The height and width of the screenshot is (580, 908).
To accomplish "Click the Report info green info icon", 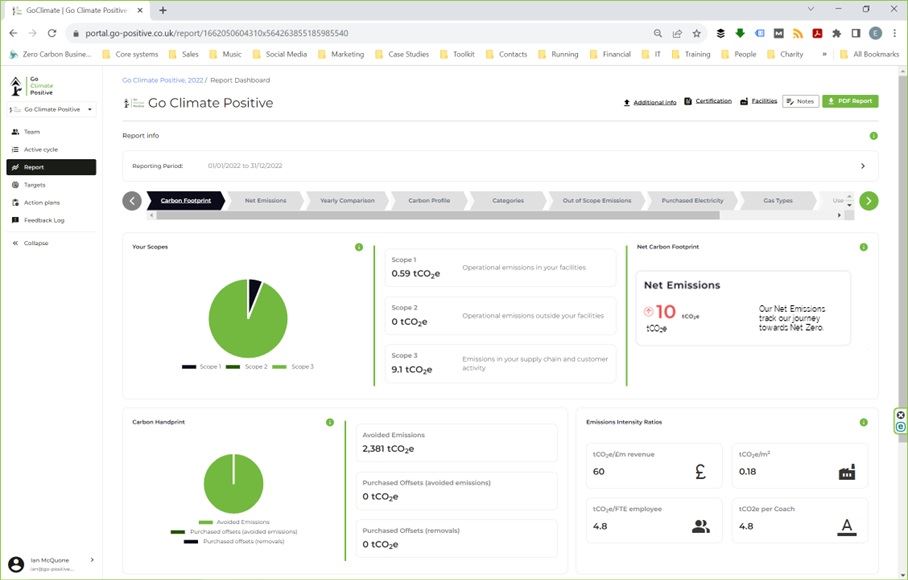I will pos(873,136).
